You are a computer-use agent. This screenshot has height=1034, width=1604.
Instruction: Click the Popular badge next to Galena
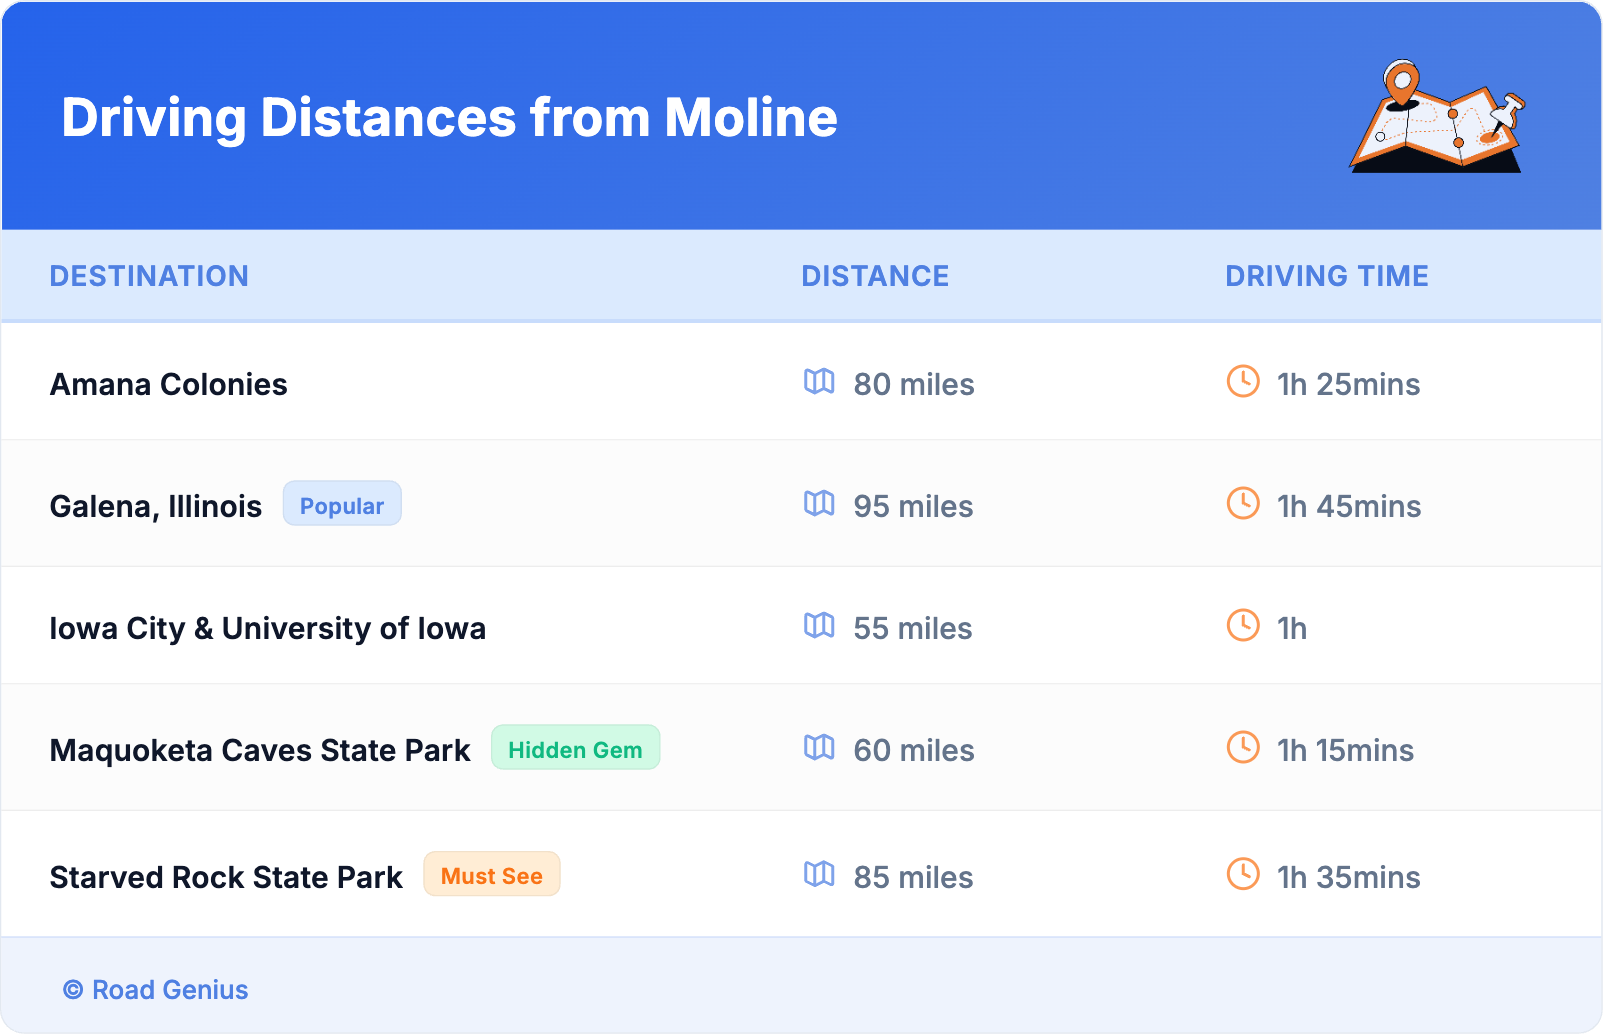(342, 505)
